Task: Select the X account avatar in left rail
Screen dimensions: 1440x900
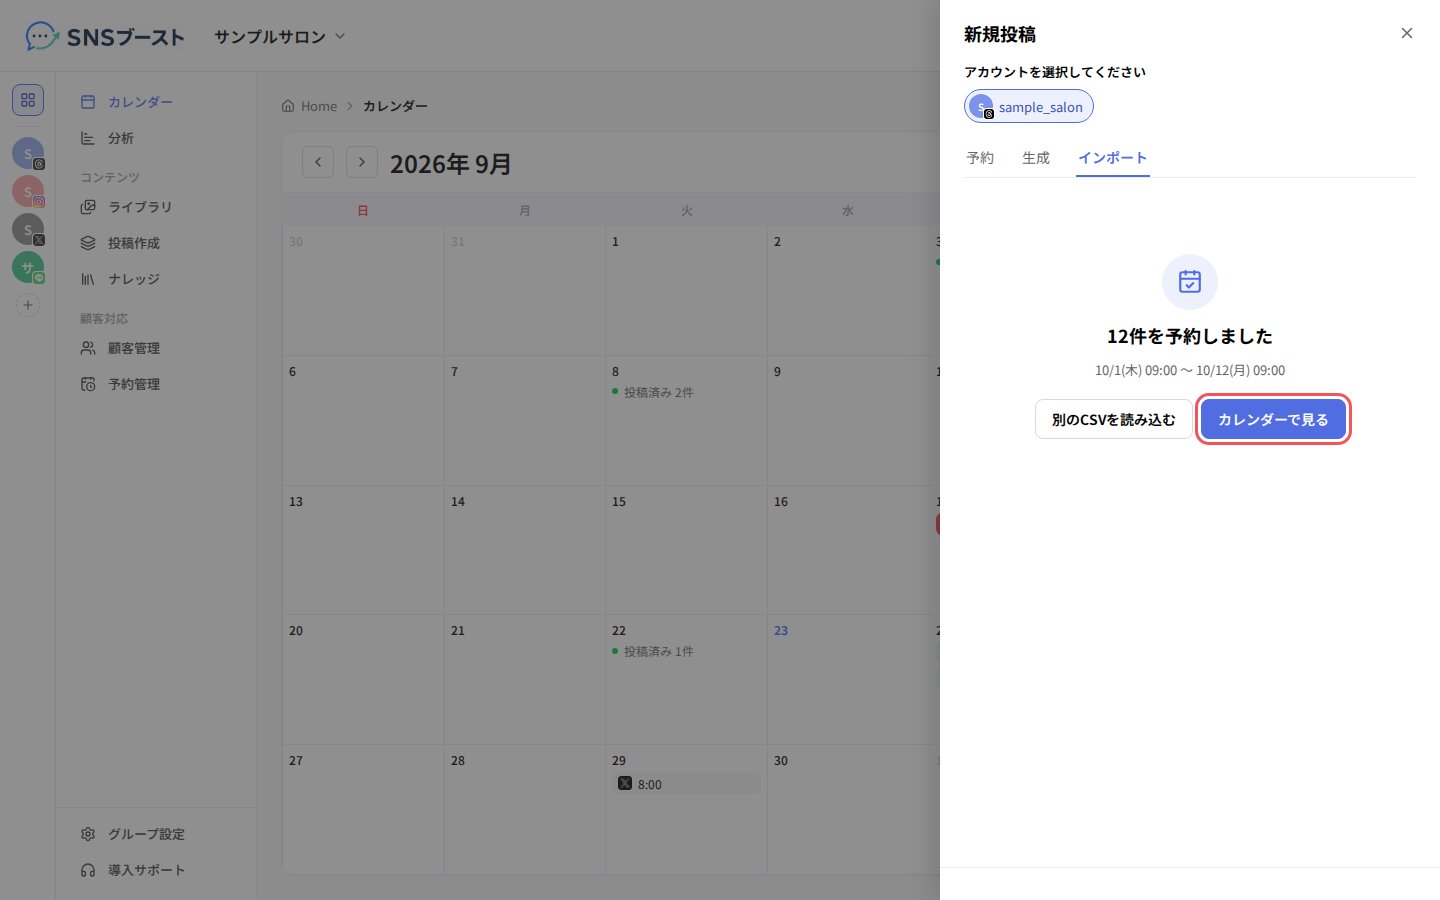Action: 28,229
